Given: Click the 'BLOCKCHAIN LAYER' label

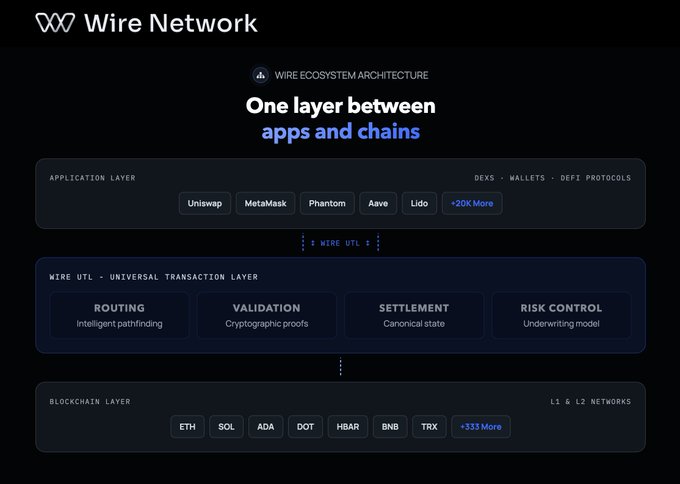Looking at the screenshot, I should click(90, 402).
